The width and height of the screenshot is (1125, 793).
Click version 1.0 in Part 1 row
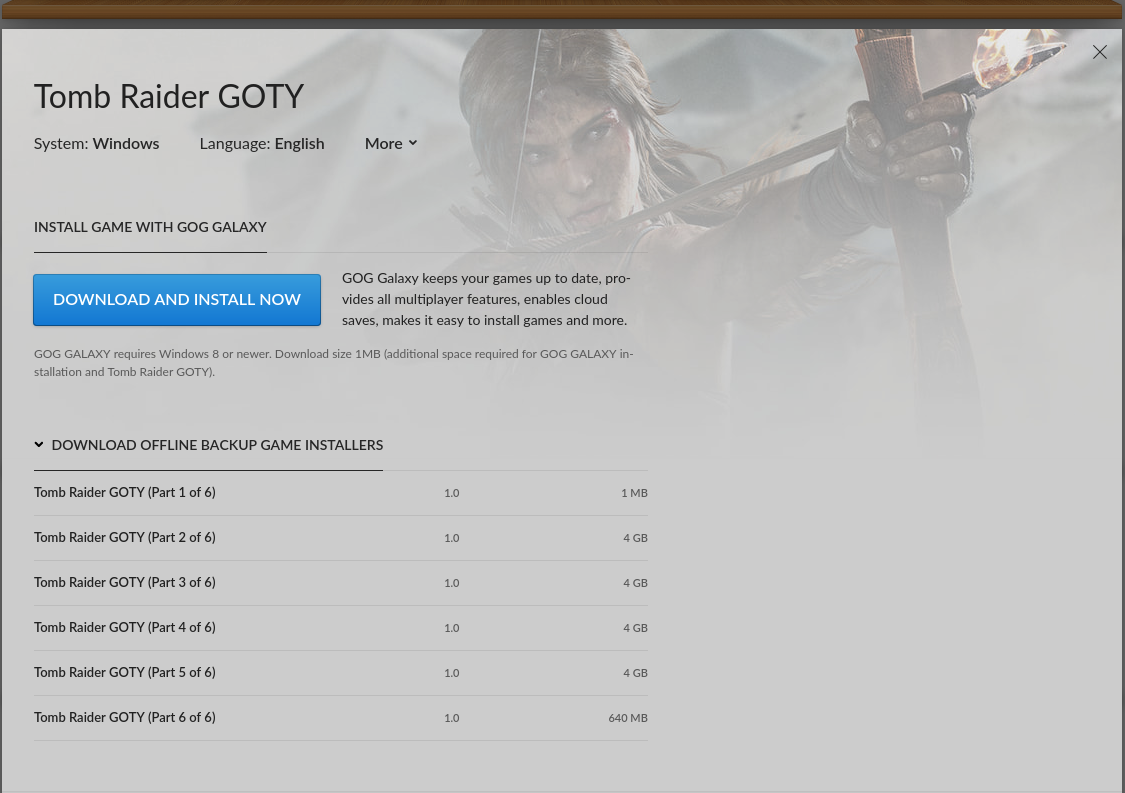pos(451,493)
